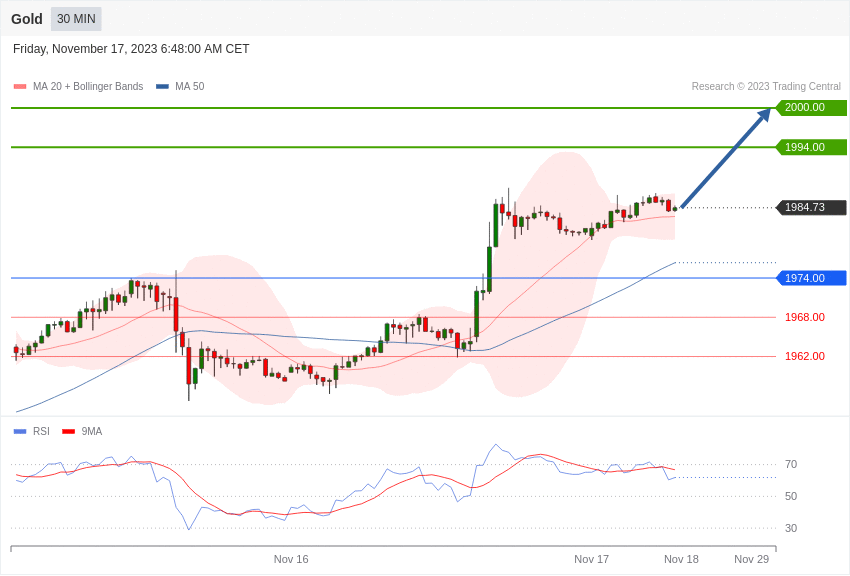
Task: Select the 1994.00 resistance price tag
Action: pos(811,147)
